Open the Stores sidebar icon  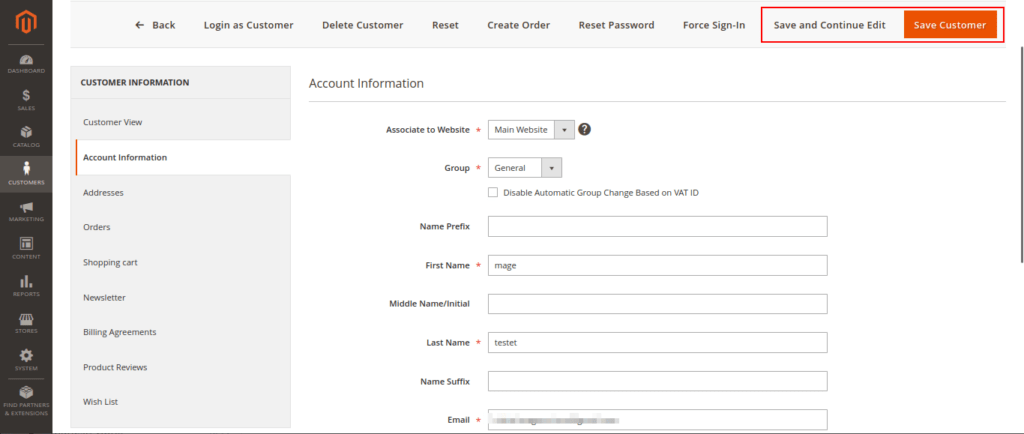[x=26, y=322]
